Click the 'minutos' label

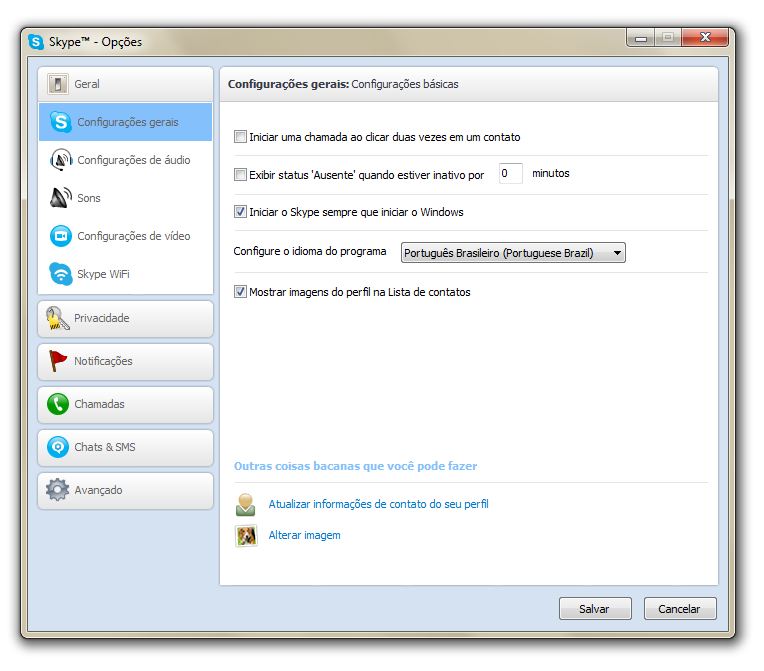551,173
